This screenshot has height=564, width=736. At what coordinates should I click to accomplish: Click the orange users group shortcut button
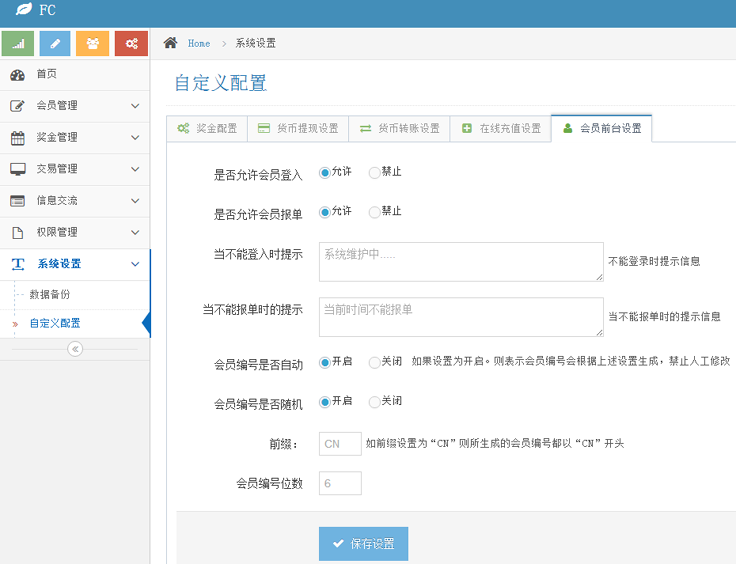point(93,44)
